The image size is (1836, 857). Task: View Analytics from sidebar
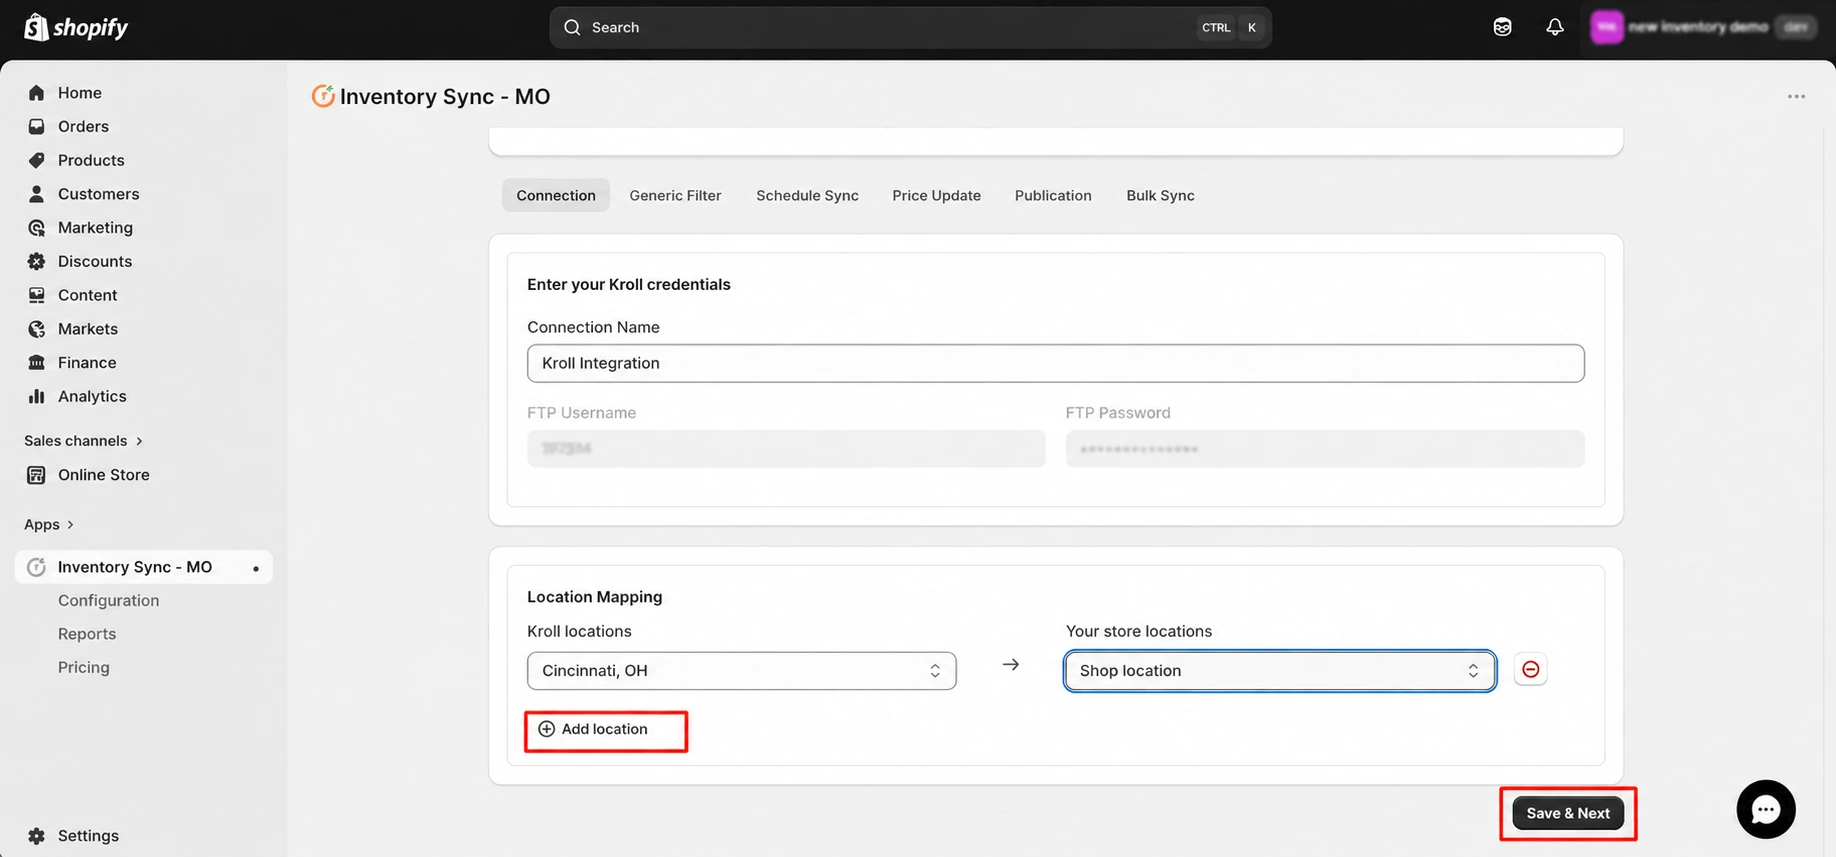click(x=92, y=396)
